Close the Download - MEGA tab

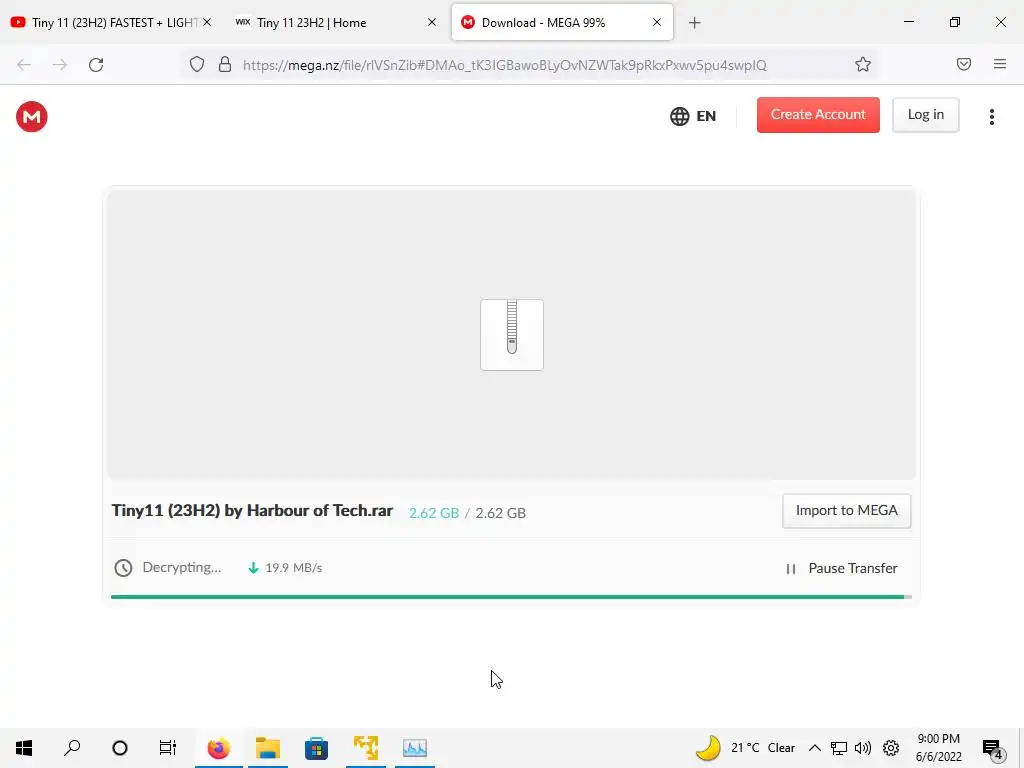[x=656, y=22]
